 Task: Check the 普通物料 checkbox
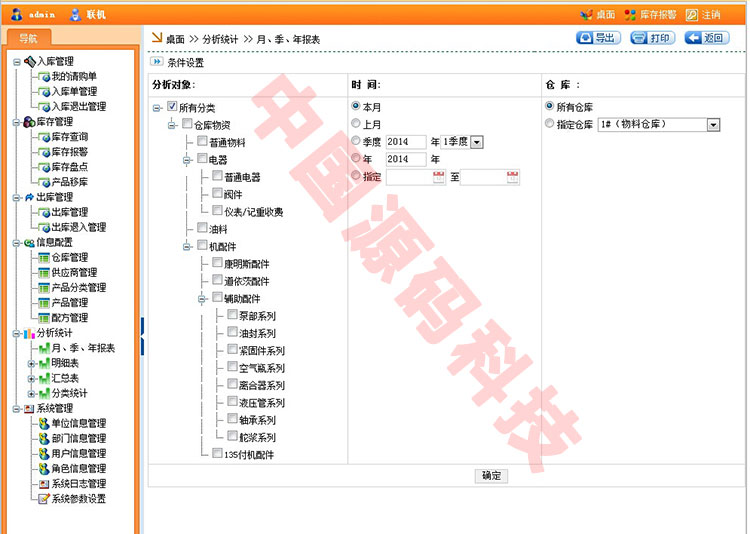(x=202, y=141)
